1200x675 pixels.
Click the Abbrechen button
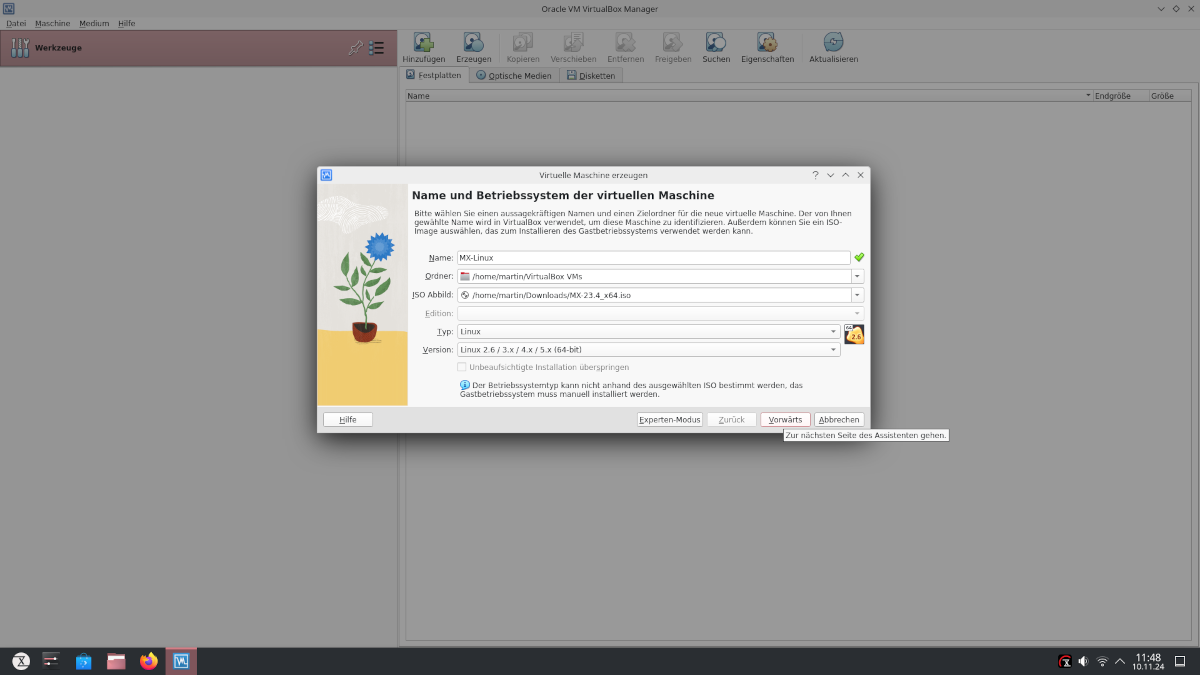click(x=839, y=420)
